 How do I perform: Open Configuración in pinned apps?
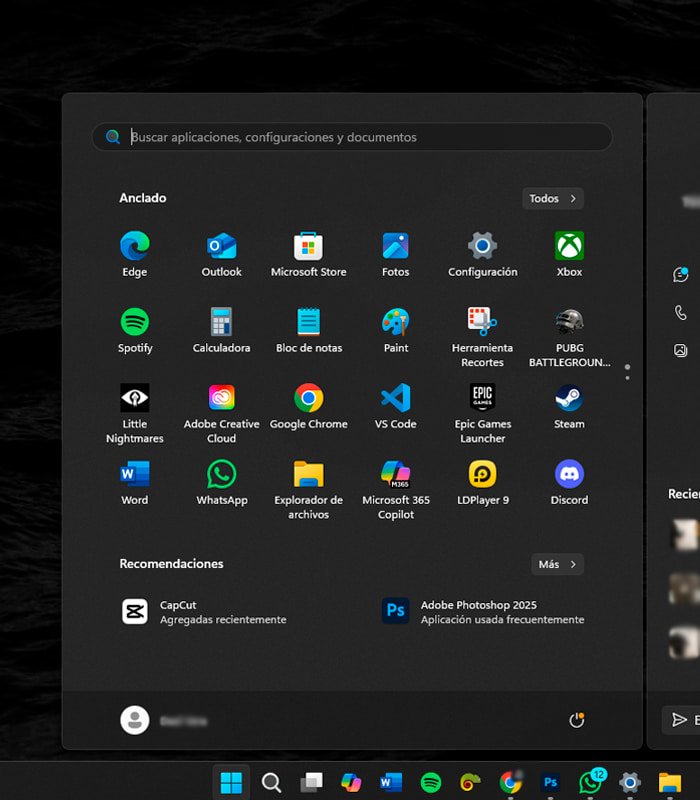pyautogui.click(x=483, y=254)
